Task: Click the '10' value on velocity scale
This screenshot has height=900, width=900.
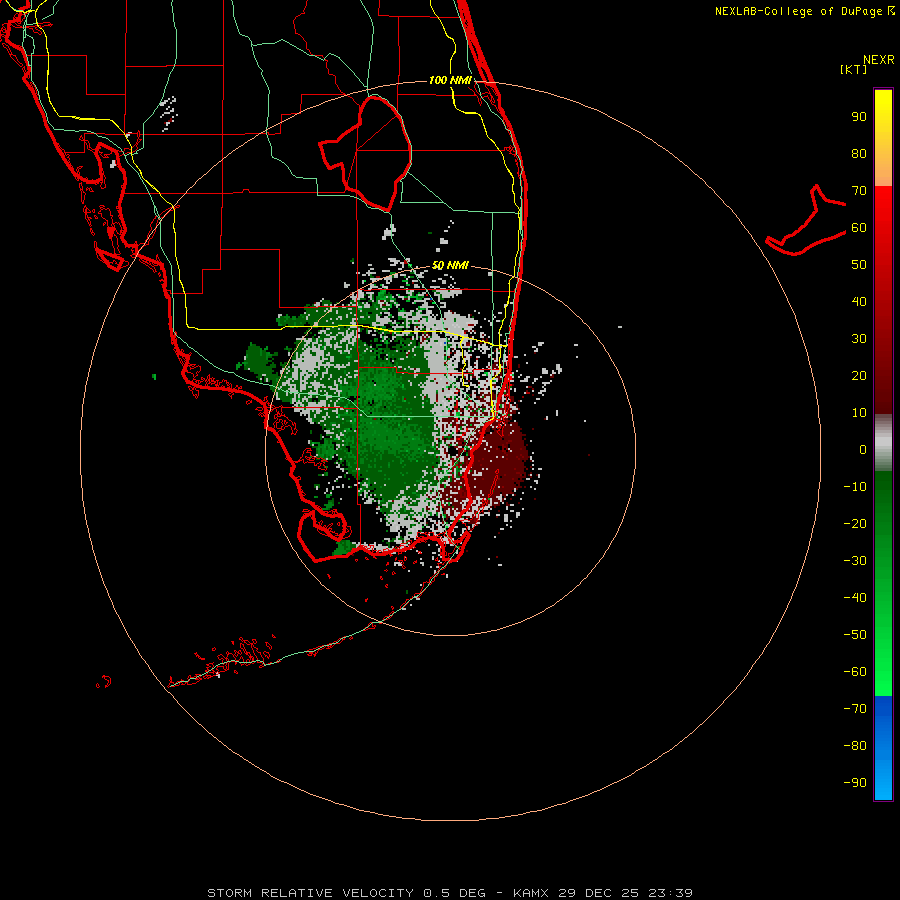Action: click(x=859, y=413)
